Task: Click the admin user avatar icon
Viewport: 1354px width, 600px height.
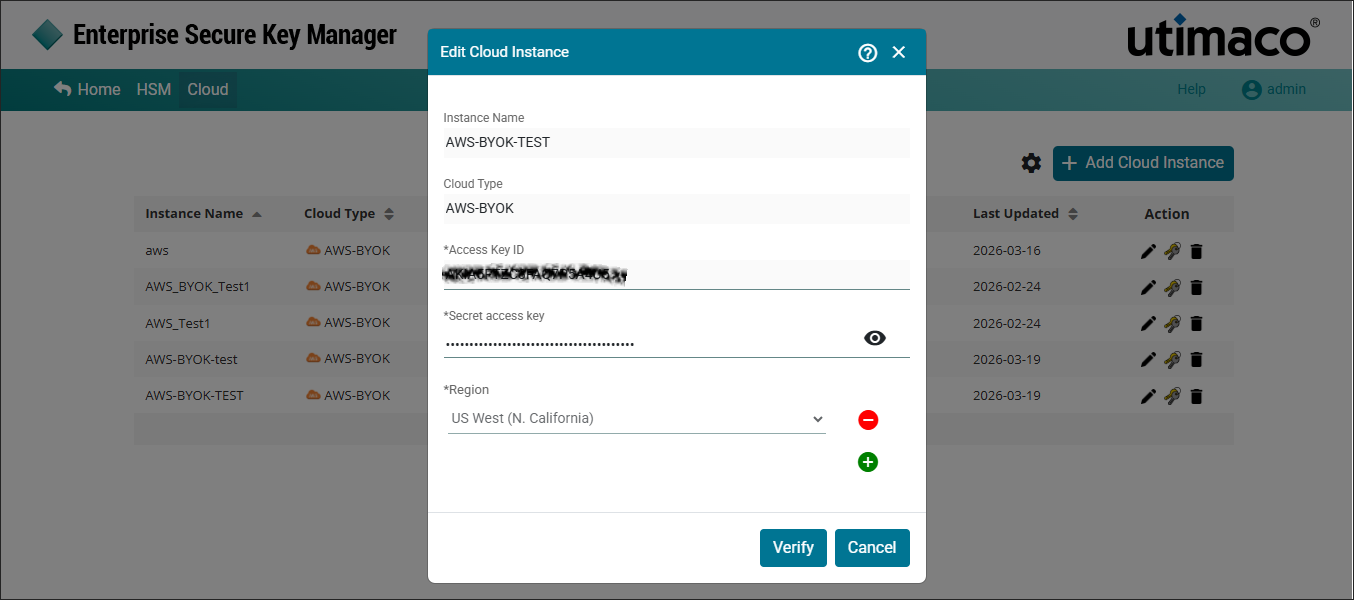Action: (x=1252, y=90)
